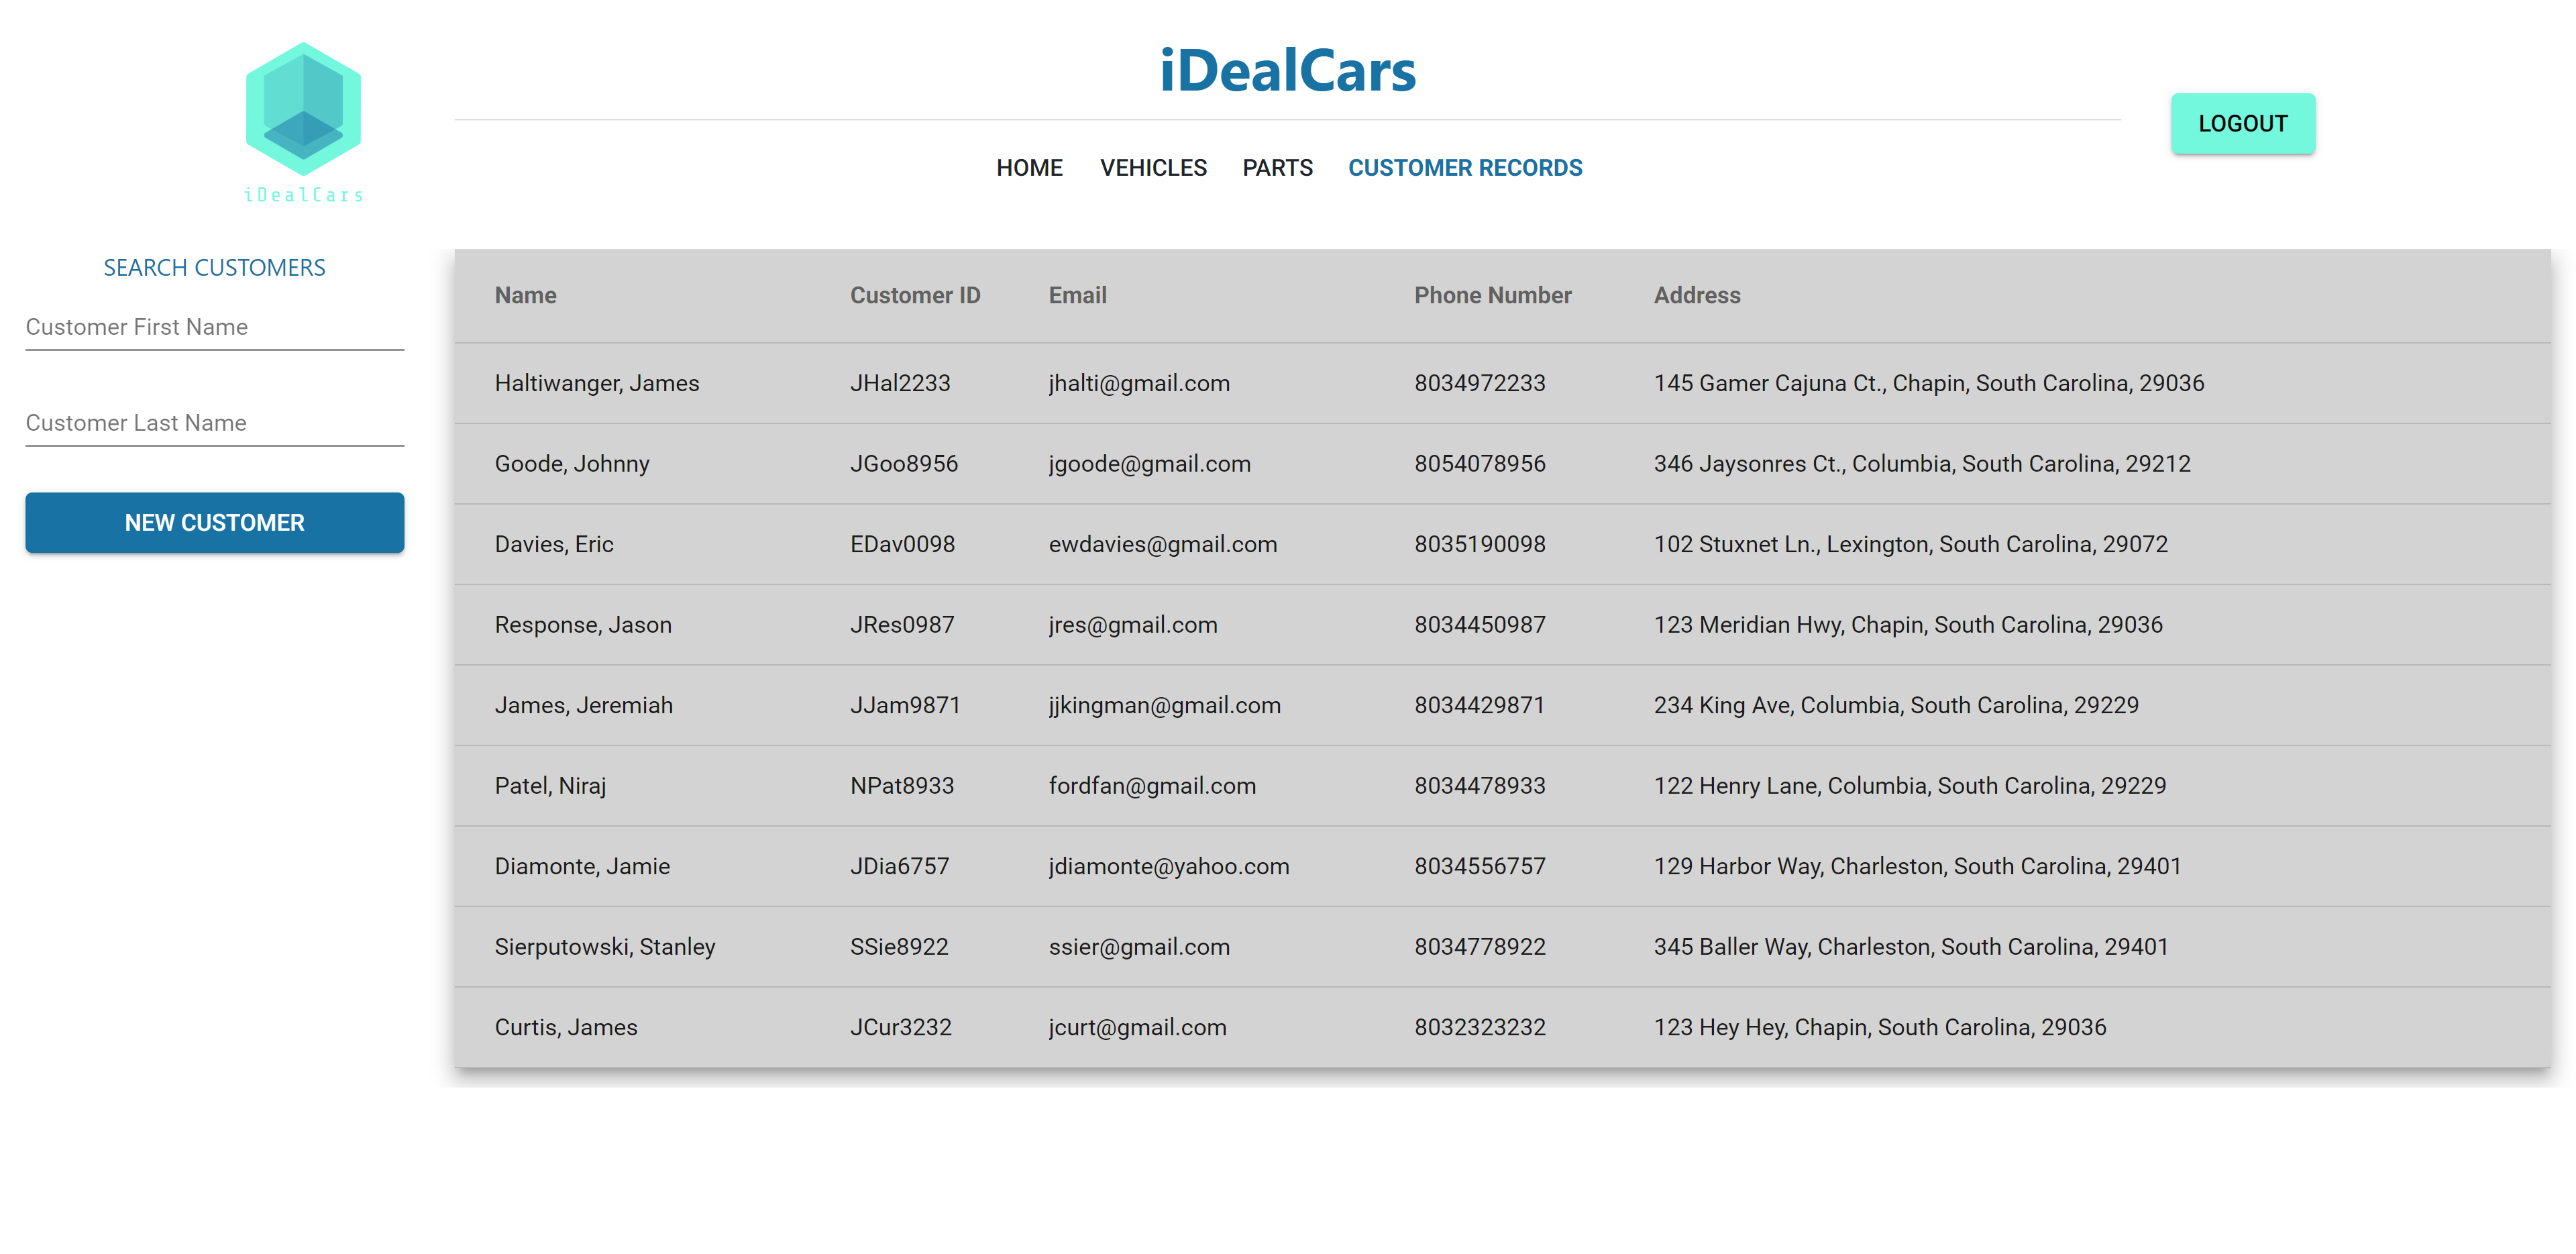Select the CUSTOMER RECORDS tab
The width and height of the screenshot is (2576, 1254).
[1464, 168]
